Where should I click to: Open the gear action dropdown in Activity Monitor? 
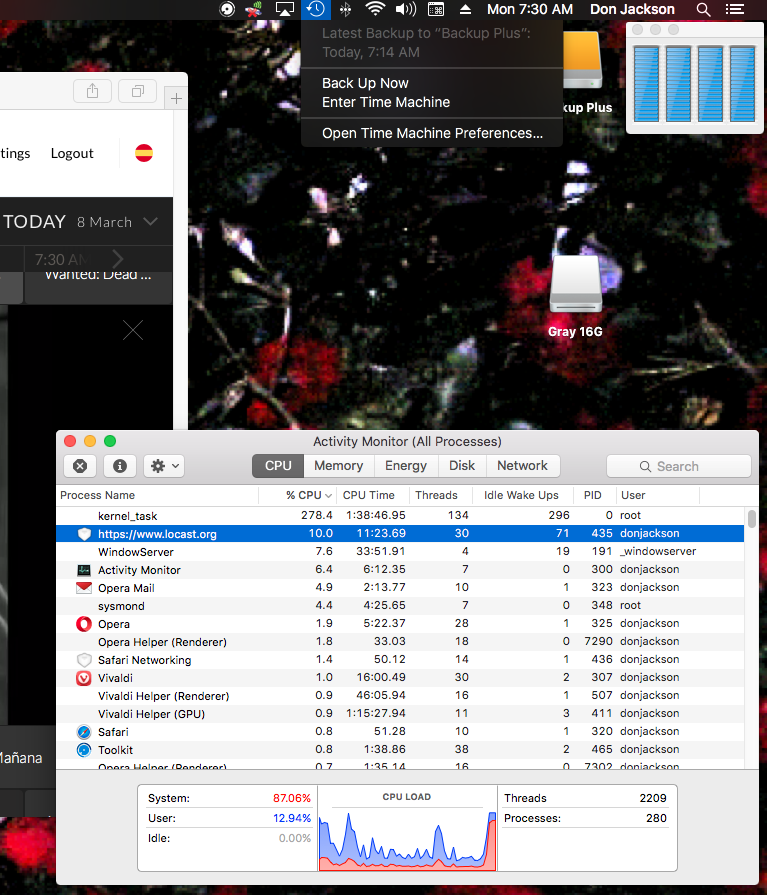tap(164, 466)
